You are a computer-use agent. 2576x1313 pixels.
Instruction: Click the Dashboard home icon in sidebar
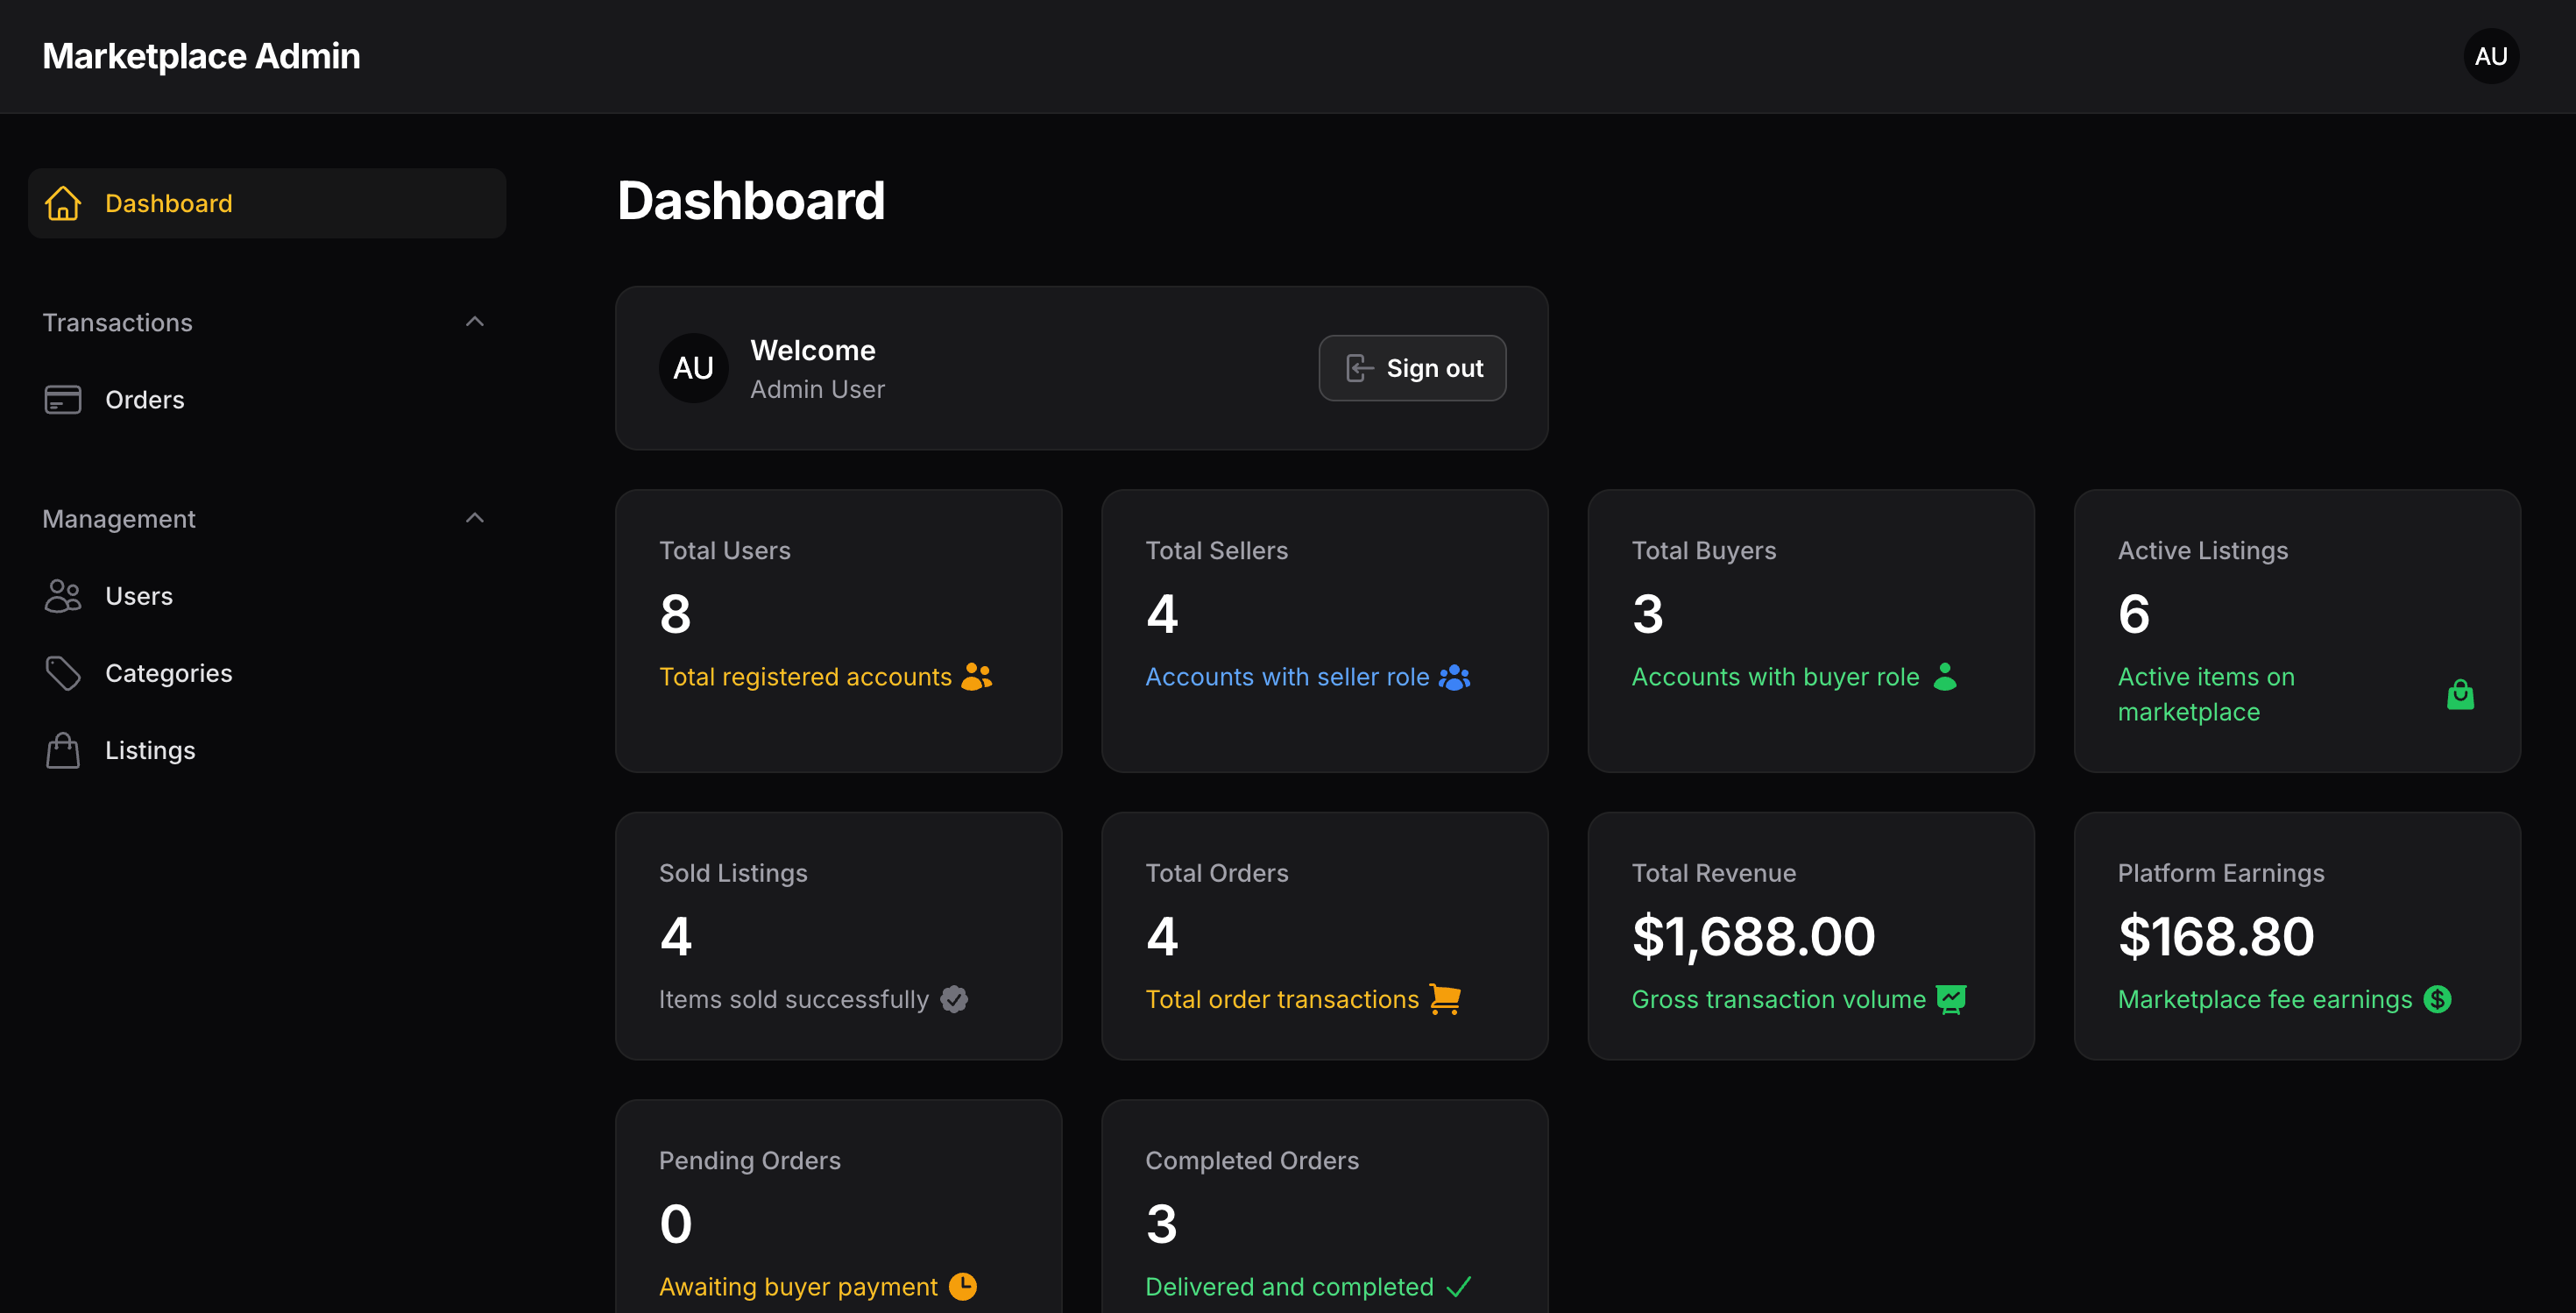click(63, 203)
